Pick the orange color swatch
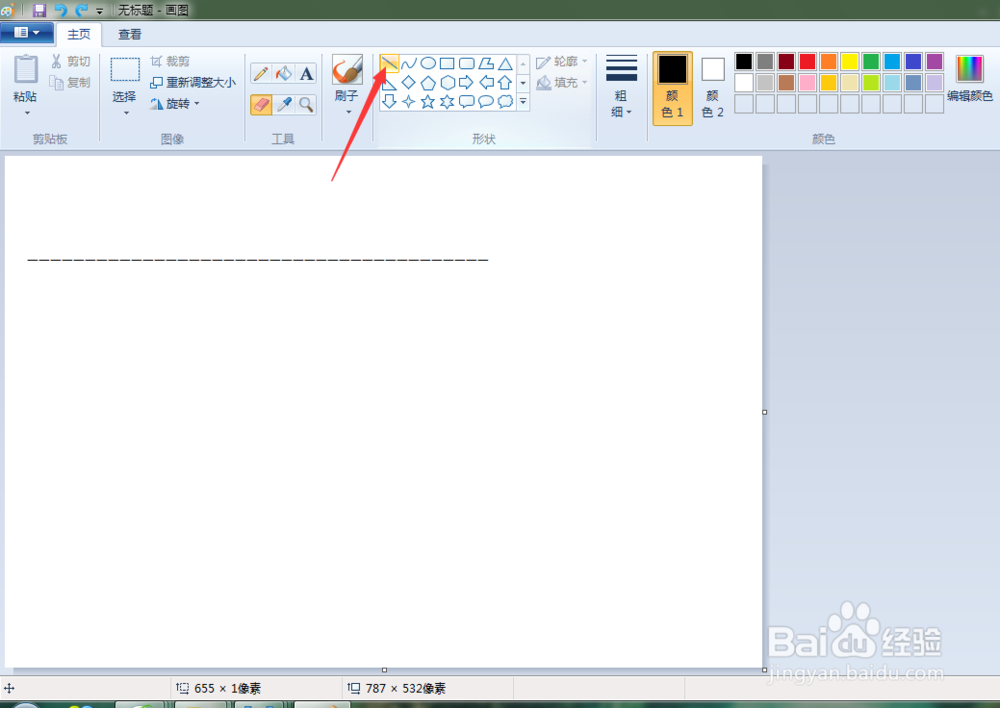Viewport: 1000px width, 708px height. [828, 61]
